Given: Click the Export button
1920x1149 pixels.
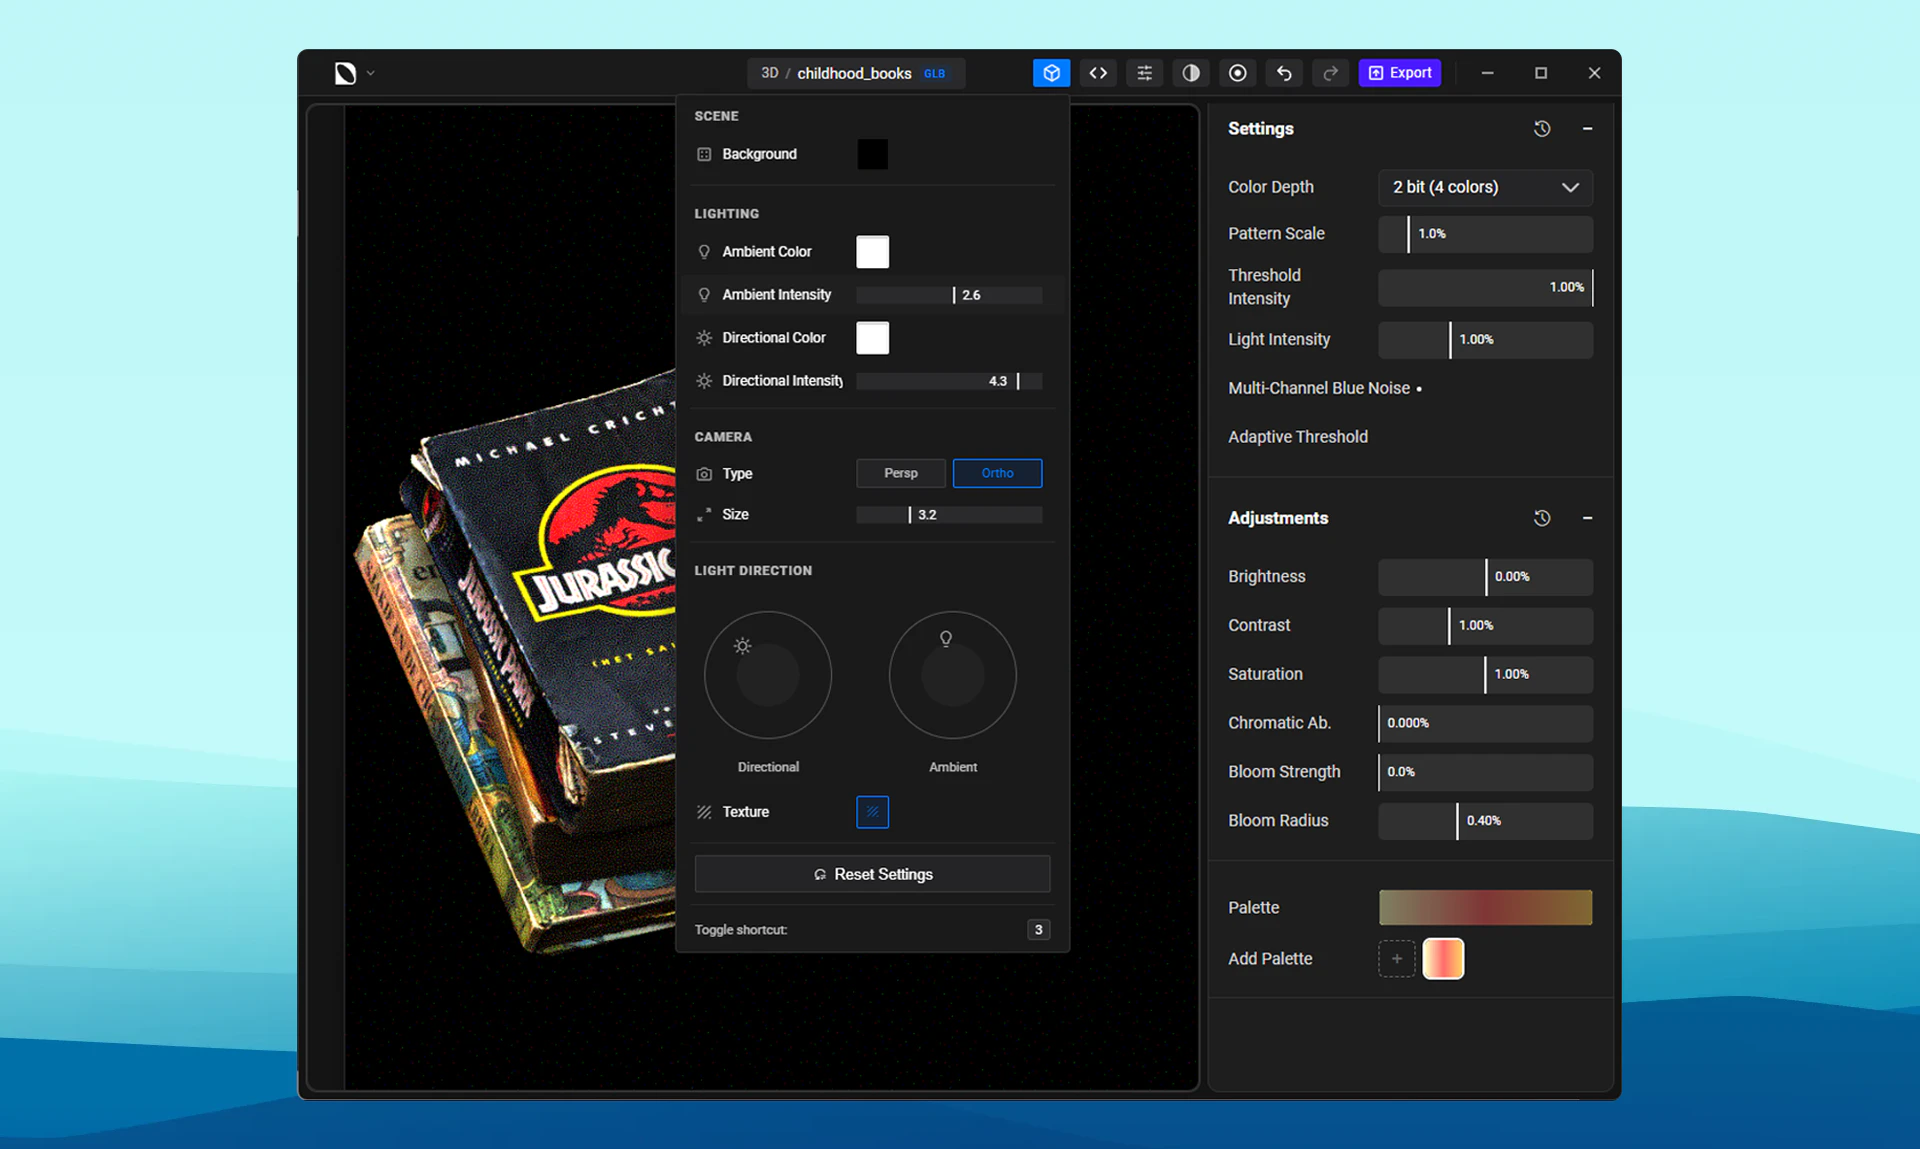Looking at the screenshot, I should [x=1399, y=72].
